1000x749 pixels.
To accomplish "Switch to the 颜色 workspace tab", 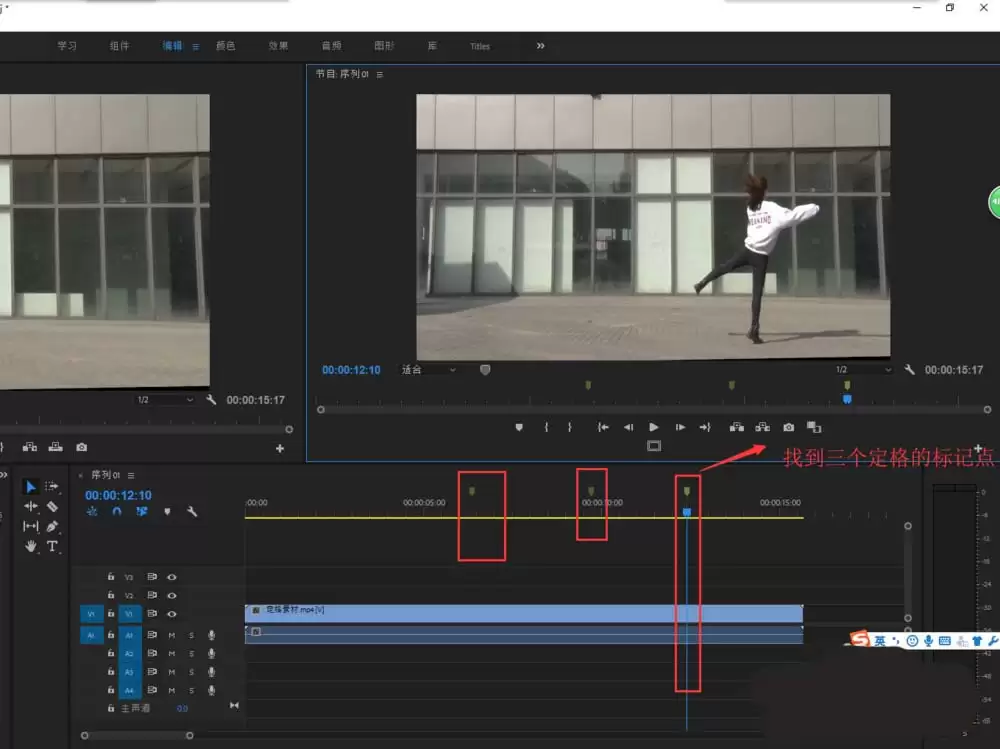I will [226, 46].
